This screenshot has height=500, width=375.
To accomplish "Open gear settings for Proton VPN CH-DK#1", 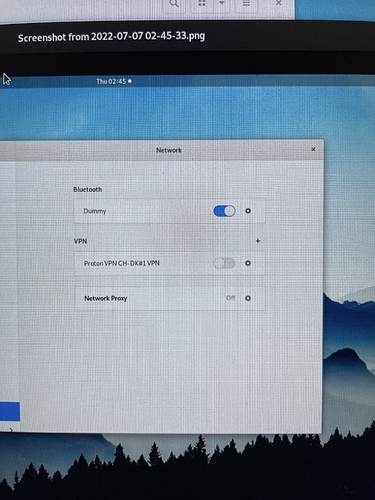I will [248, 263].
